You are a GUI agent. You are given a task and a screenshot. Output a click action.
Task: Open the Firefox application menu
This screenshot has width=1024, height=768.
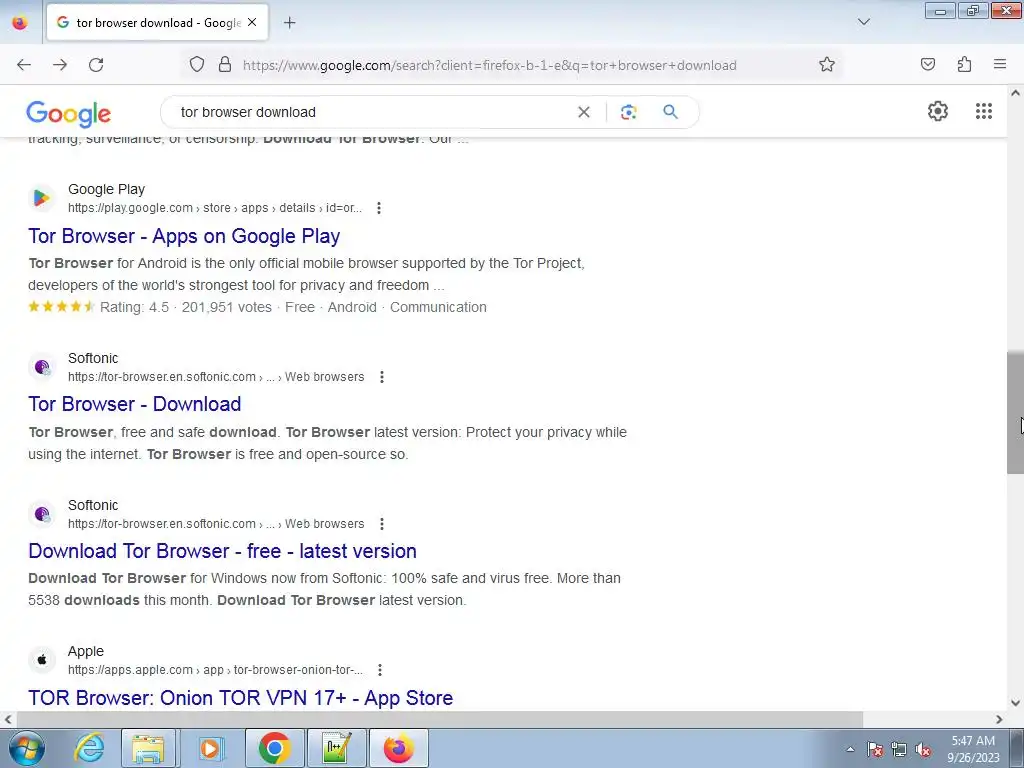[1000, 64]
